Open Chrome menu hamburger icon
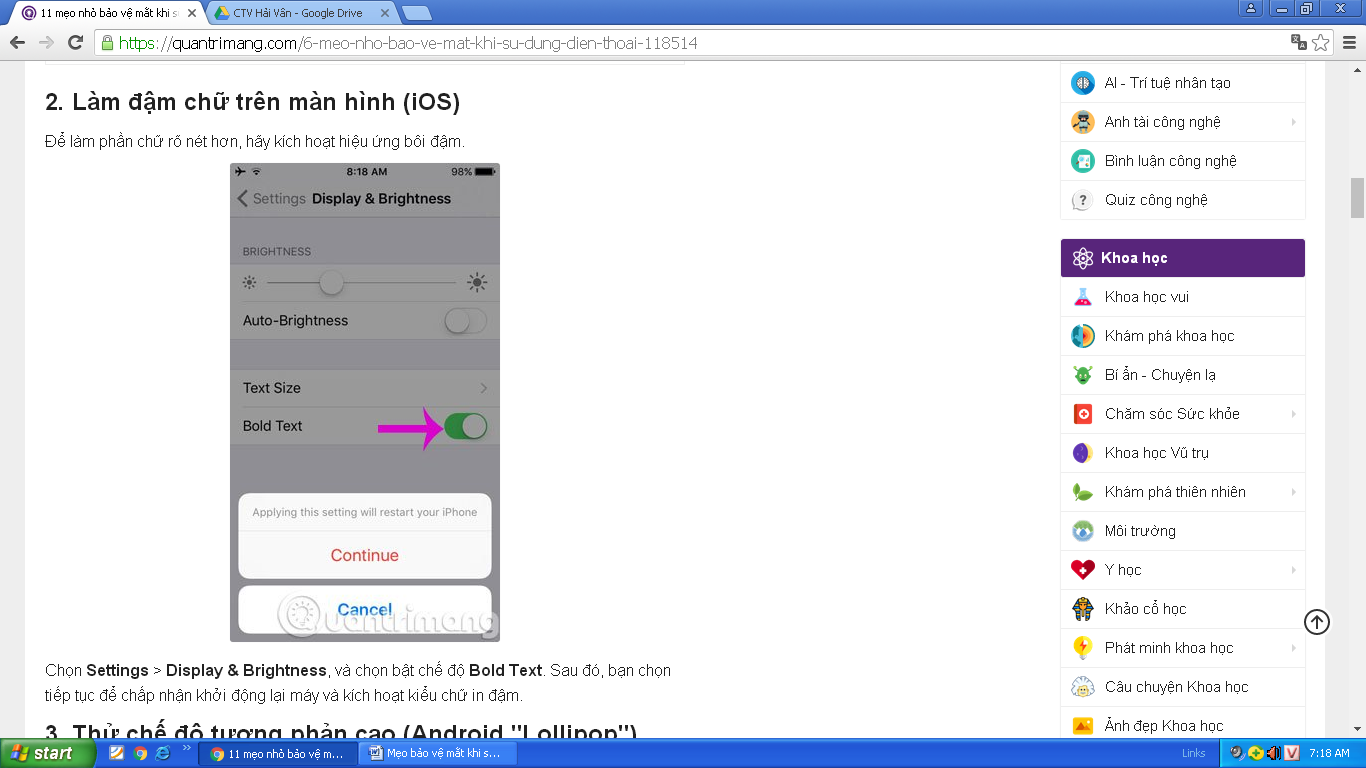The image size is (1366, 768). pos(1349,43)
